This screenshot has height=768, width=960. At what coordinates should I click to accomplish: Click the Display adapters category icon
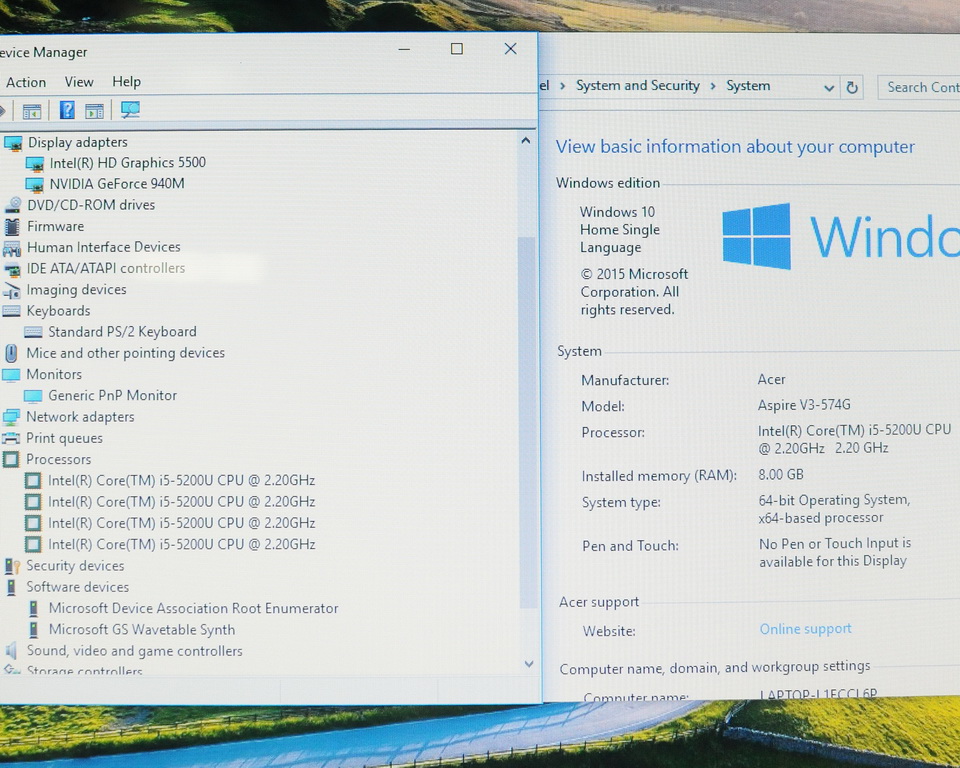tap(13, 143)
